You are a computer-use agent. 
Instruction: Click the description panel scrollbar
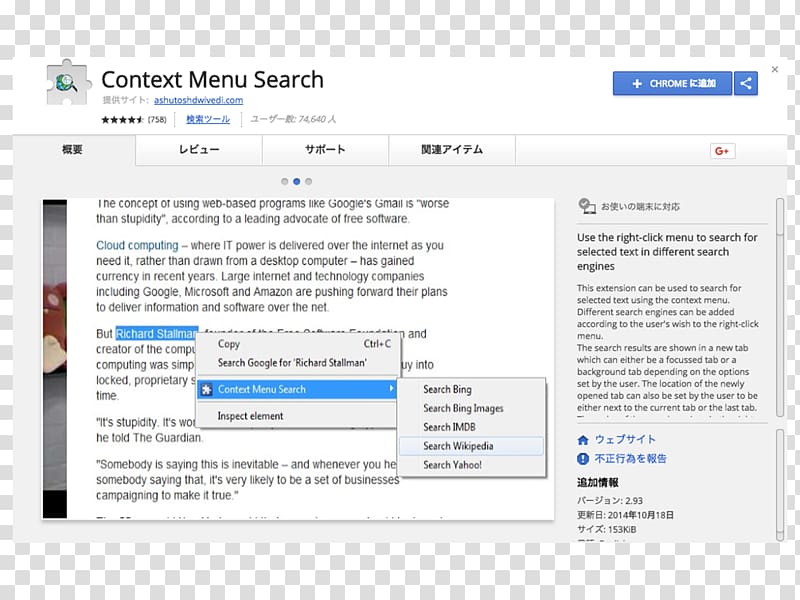coord(779,308)
